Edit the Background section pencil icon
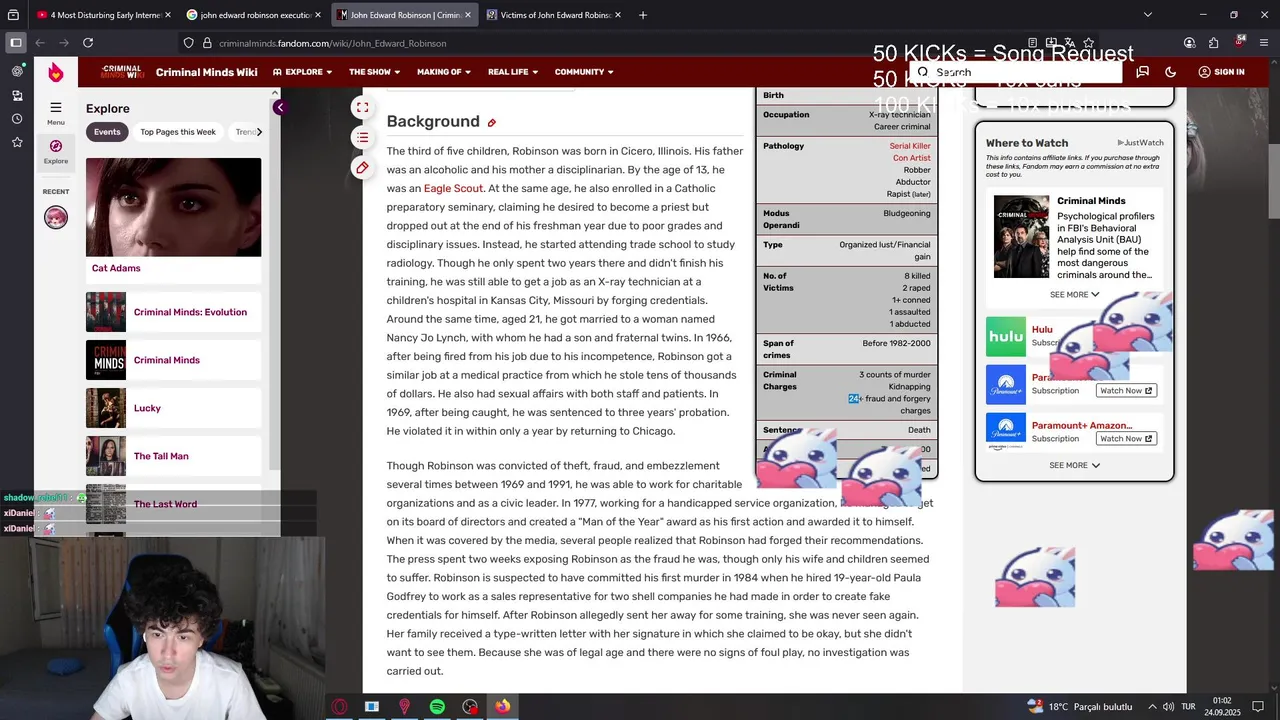The width and height of the screenshot is (1280, 720). (x=492, y=123)
